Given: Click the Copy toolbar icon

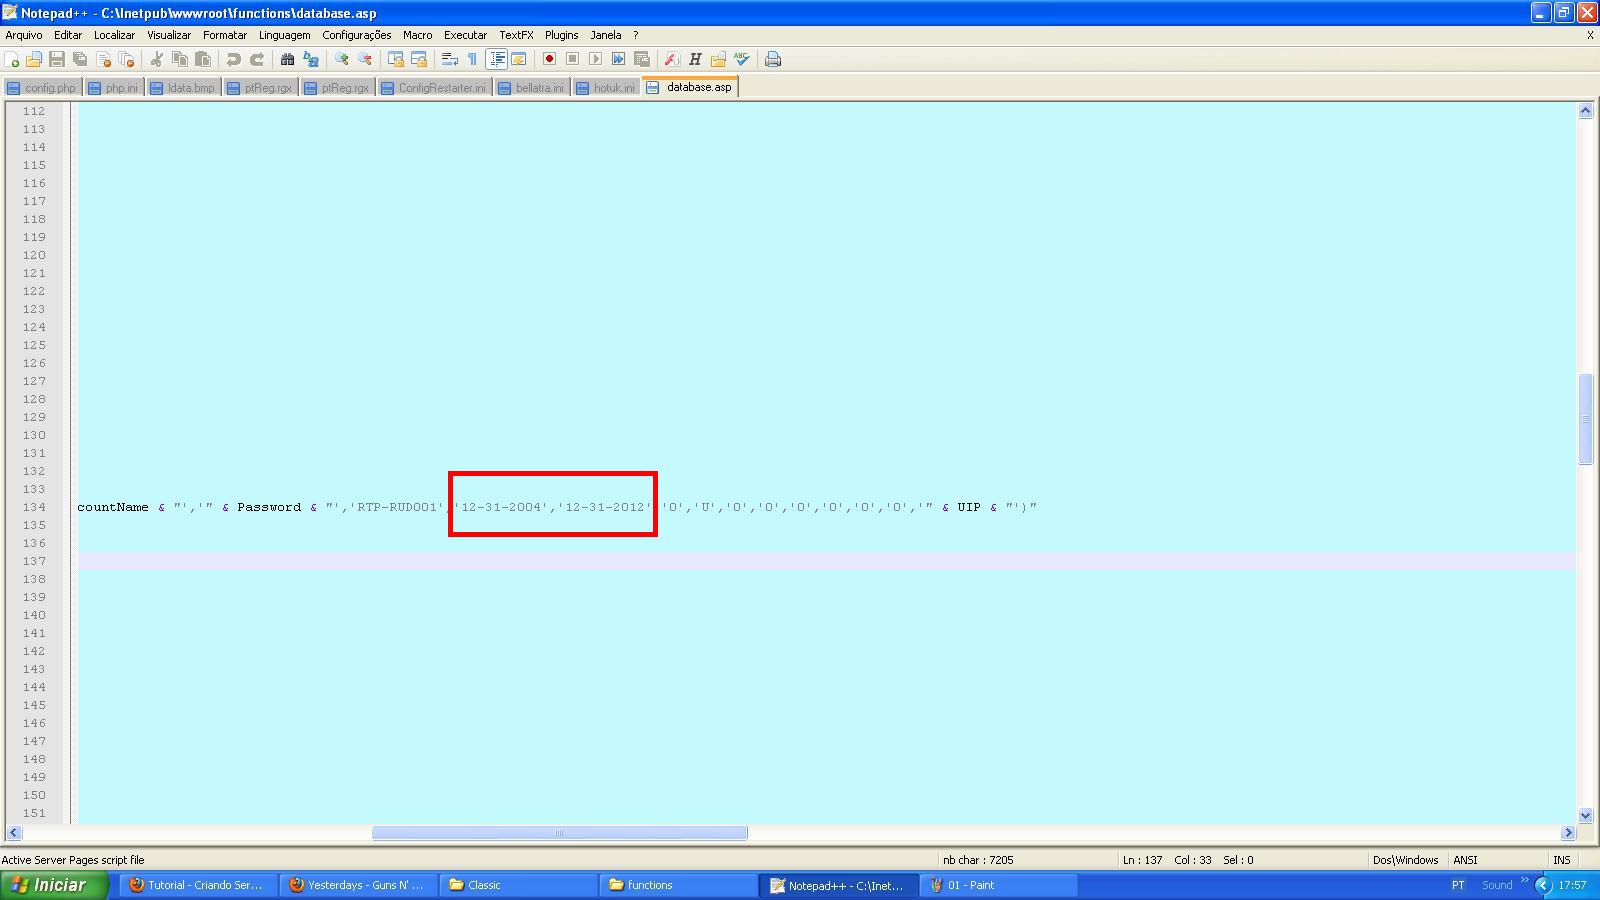Looking at the screenshot, I should click(180, 59).
